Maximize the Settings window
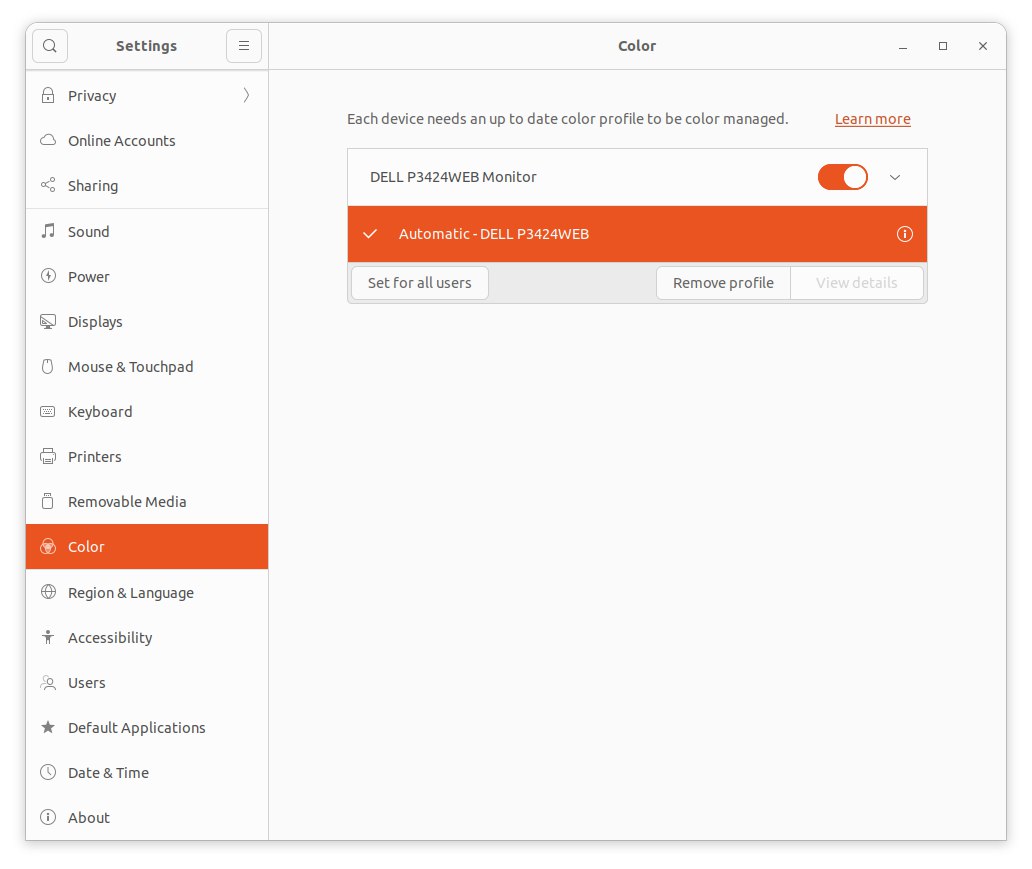This screenshot has width=1032, height=869. (942, 46)
